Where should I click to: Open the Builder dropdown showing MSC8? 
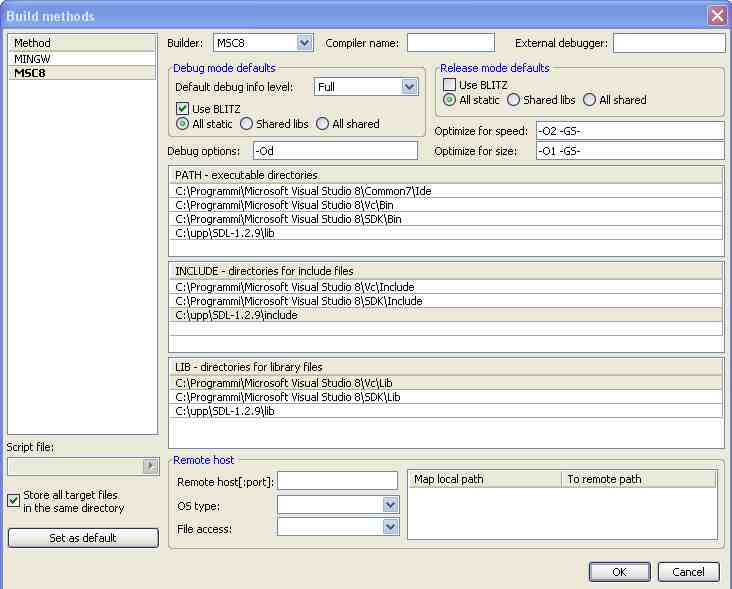pyautogui.click(x=305, y=43)
